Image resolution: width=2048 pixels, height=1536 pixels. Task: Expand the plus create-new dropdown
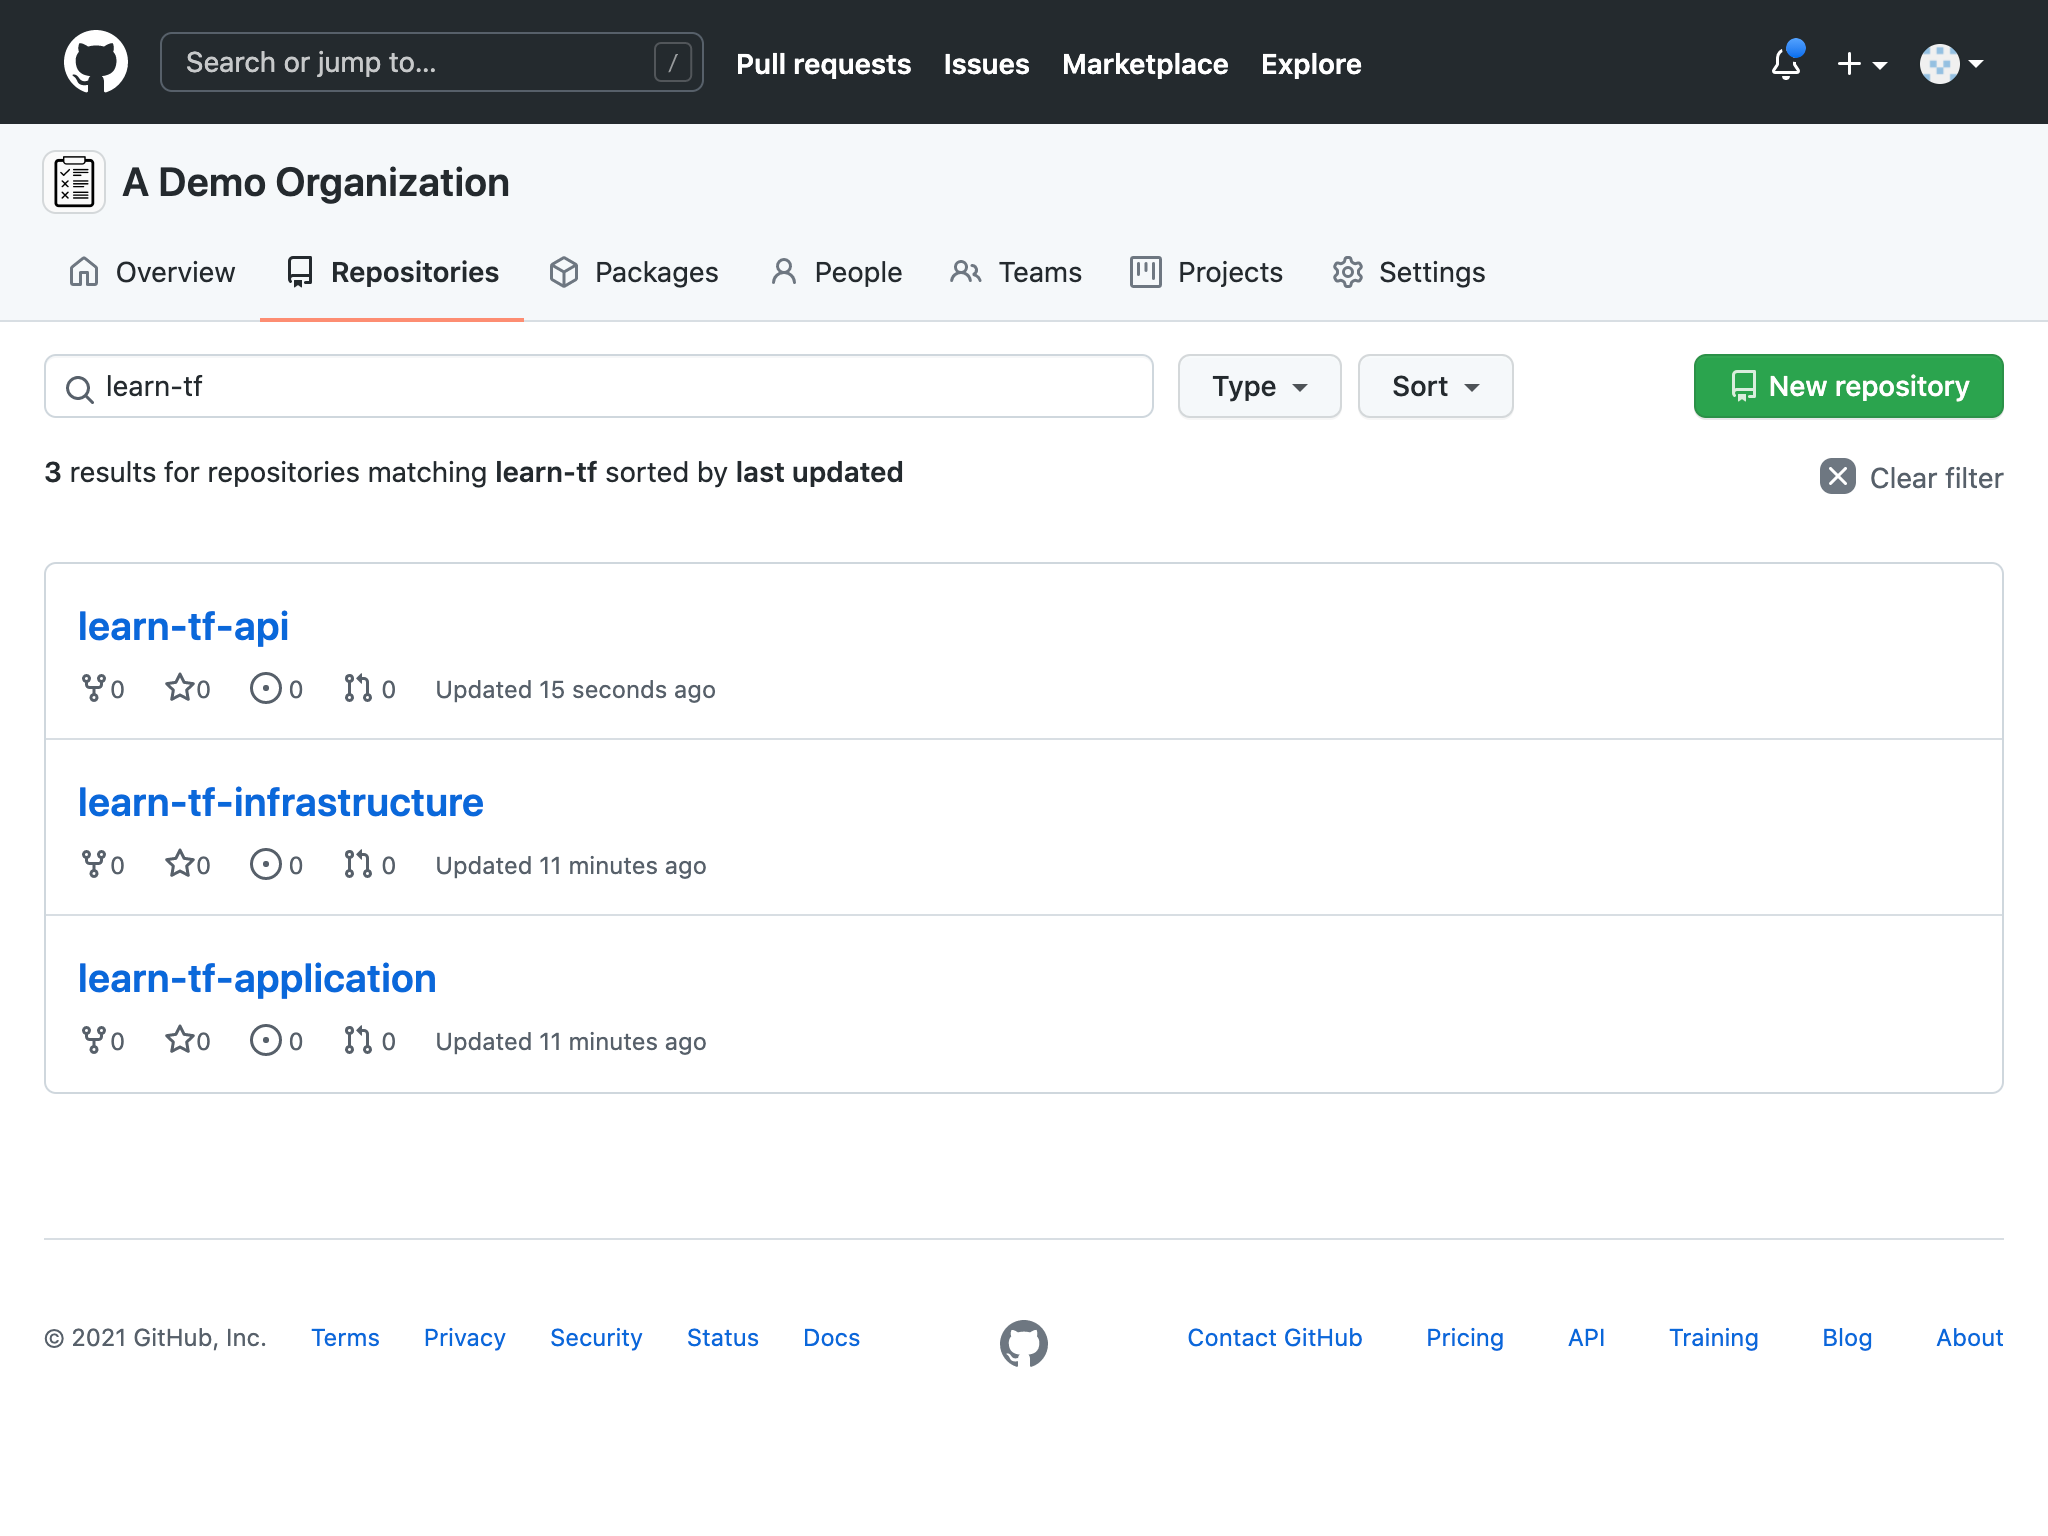(x=1861, y=64)
